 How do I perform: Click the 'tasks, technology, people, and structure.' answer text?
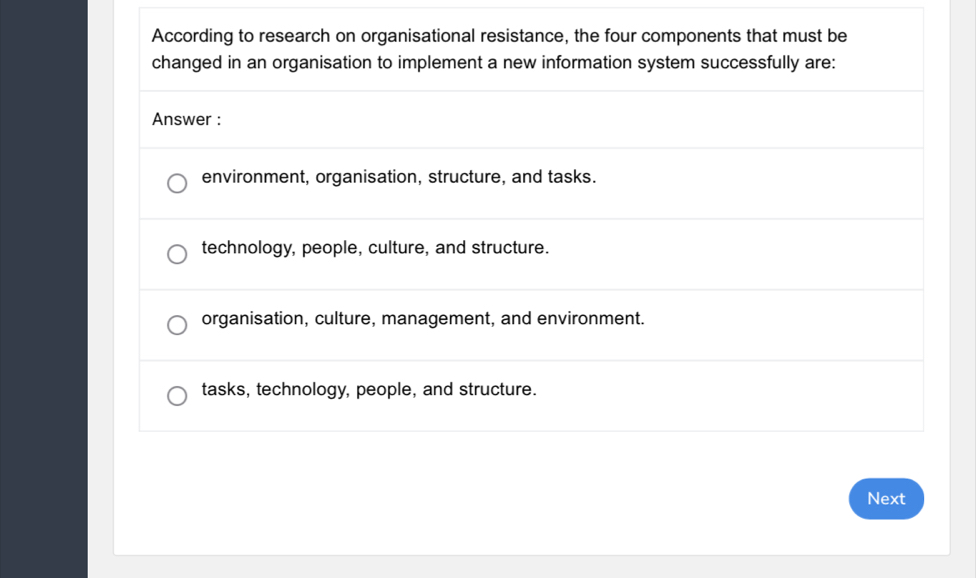tap(369, 389)
